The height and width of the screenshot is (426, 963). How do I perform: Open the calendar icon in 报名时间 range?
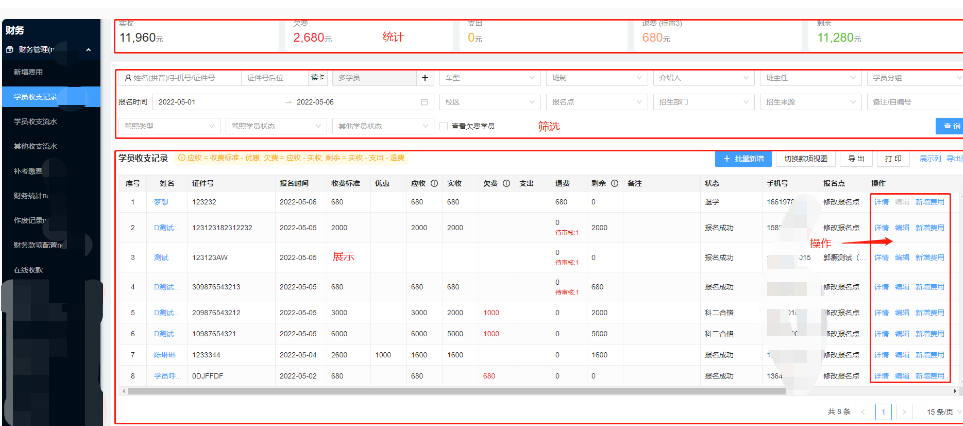click(424, 102)
